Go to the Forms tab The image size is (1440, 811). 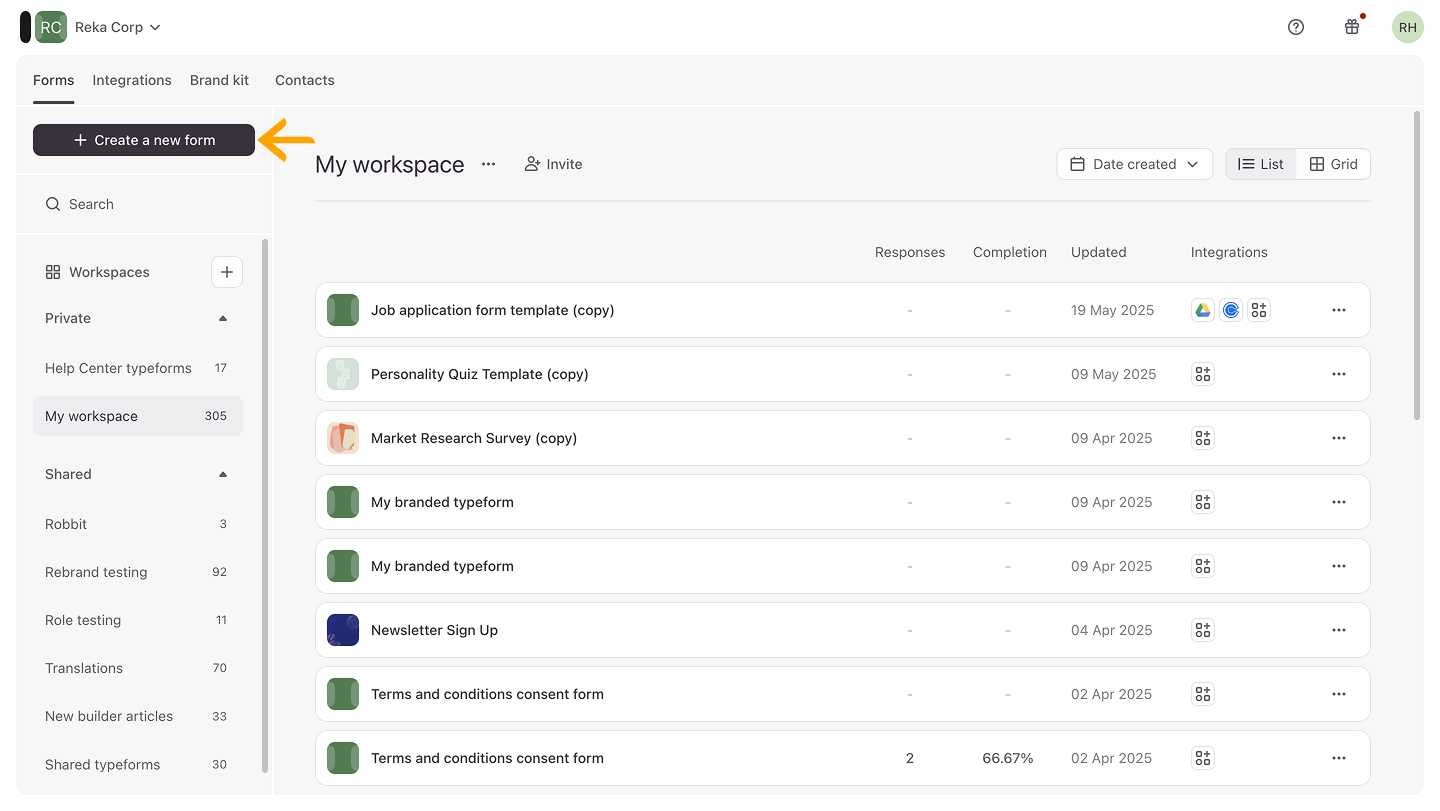tap(54, 80)
